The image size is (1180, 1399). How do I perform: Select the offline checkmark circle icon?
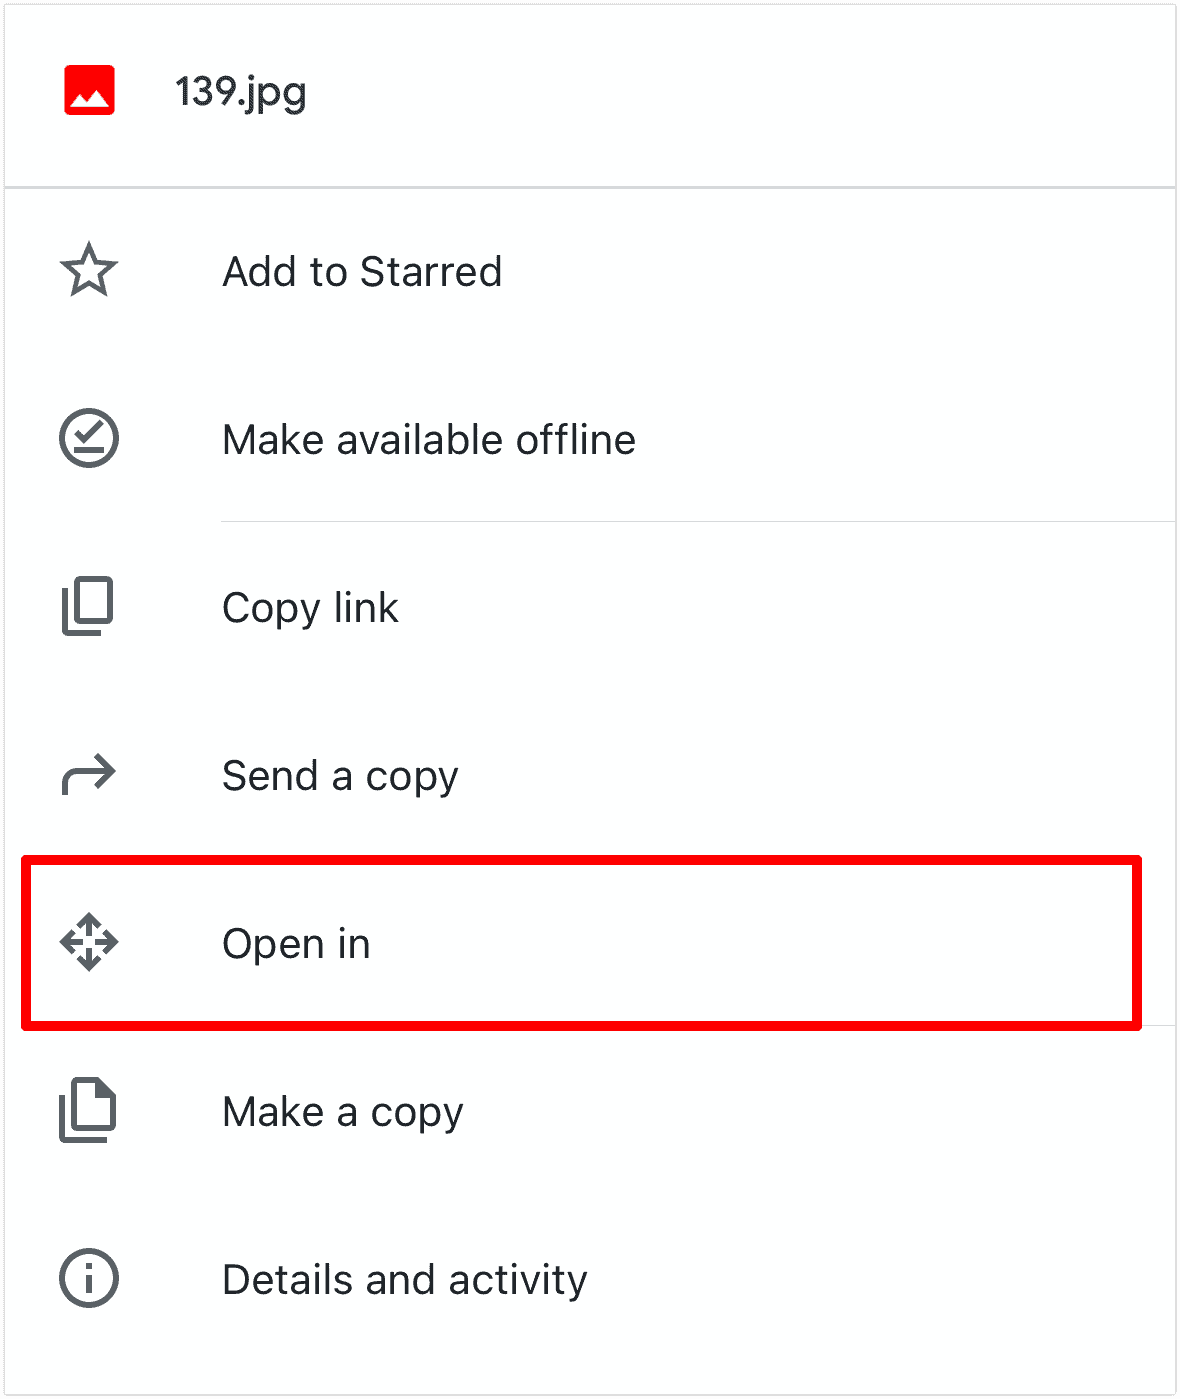[89, 438]
